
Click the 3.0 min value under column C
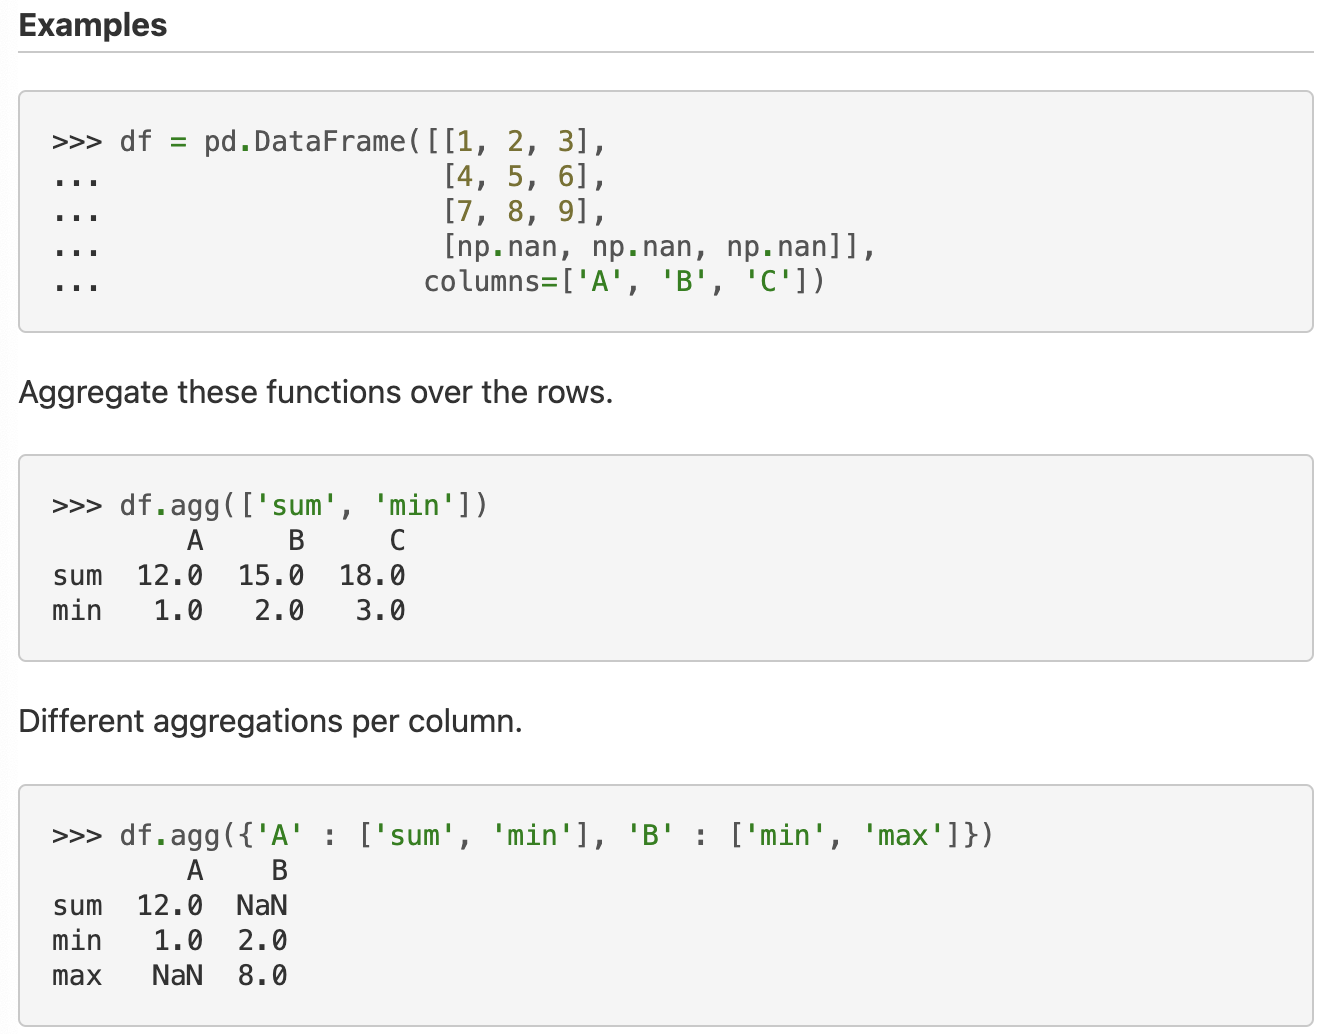coord(381,611)
